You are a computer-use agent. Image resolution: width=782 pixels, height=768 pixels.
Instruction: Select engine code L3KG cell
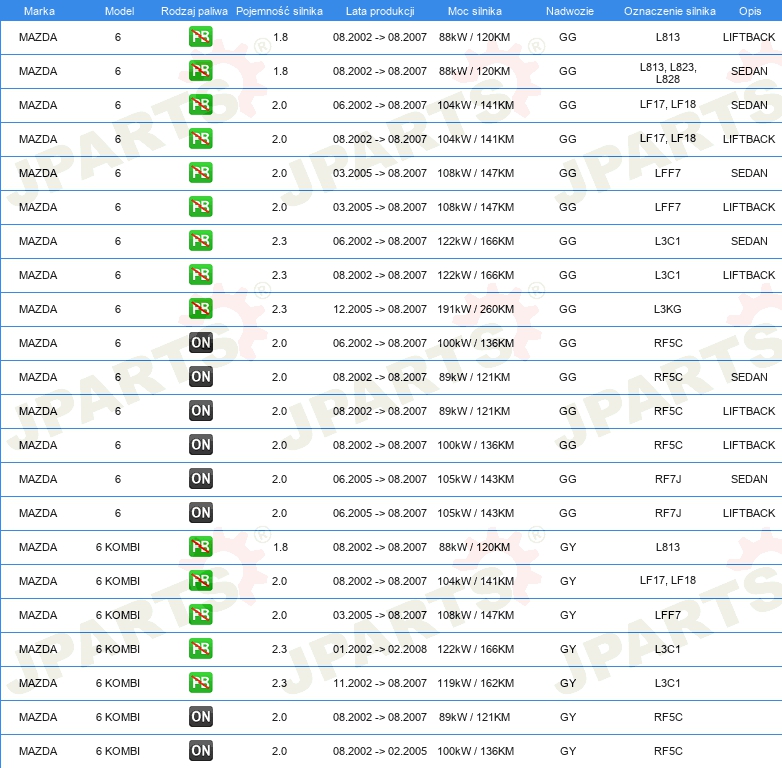pos(667,309)
